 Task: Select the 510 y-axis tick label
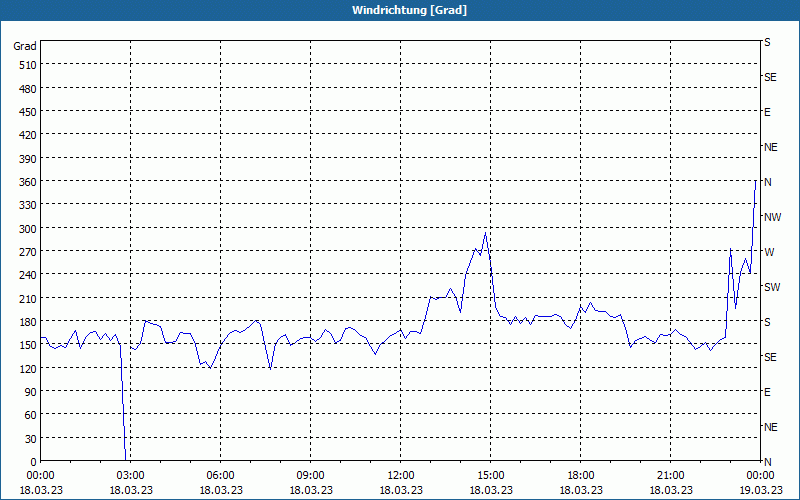28,65
